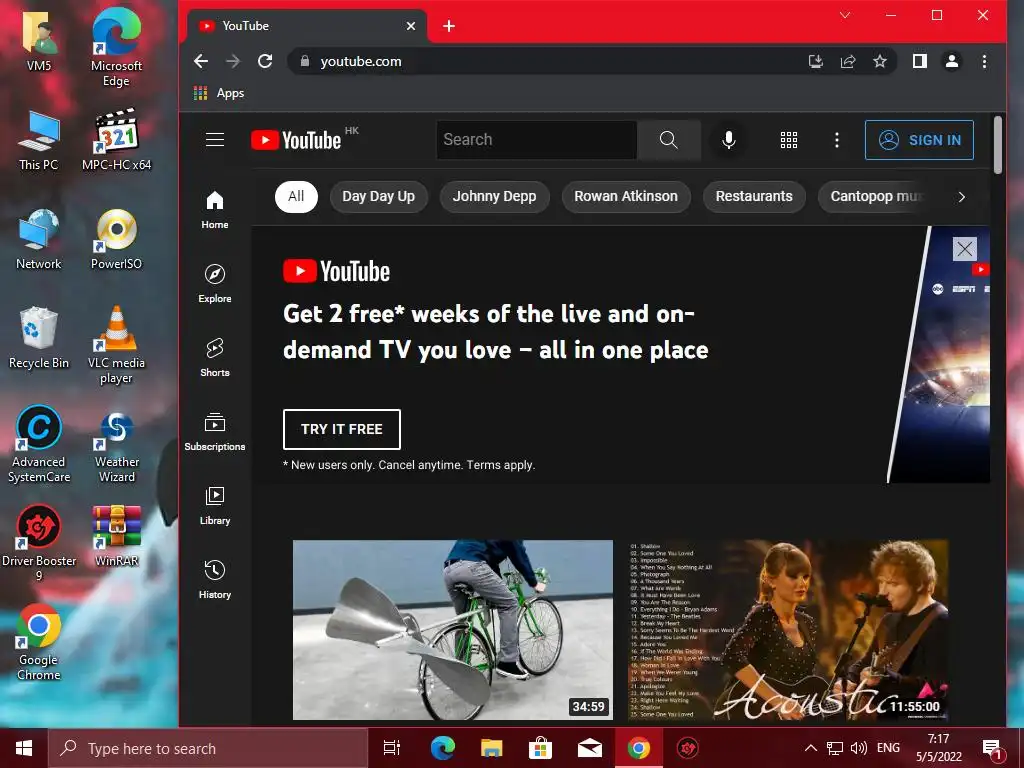The width and height of the screenshot is (1024, 768).
Task: Open Library in YouTube sidebar
Action: coord(215,505)
